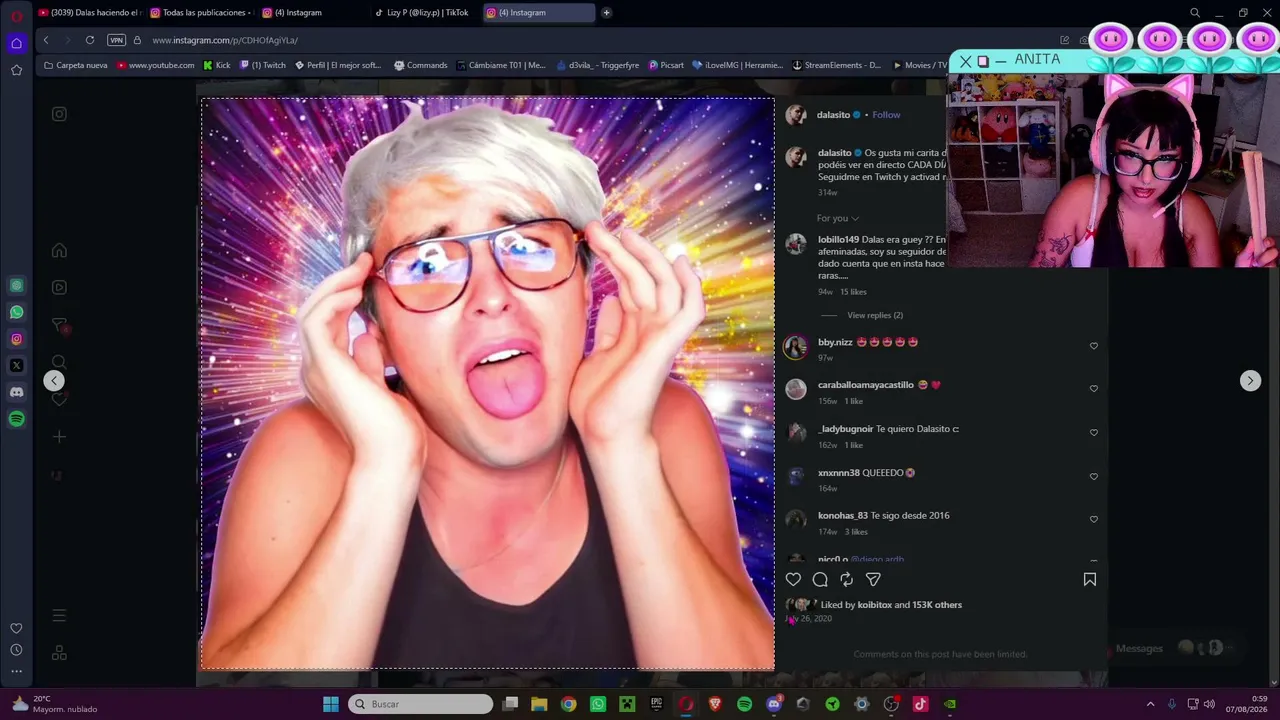The width and height of the screenshot is (1280, 720).
Task: Like the konohas_83 comment
Action: (1093, 520)
